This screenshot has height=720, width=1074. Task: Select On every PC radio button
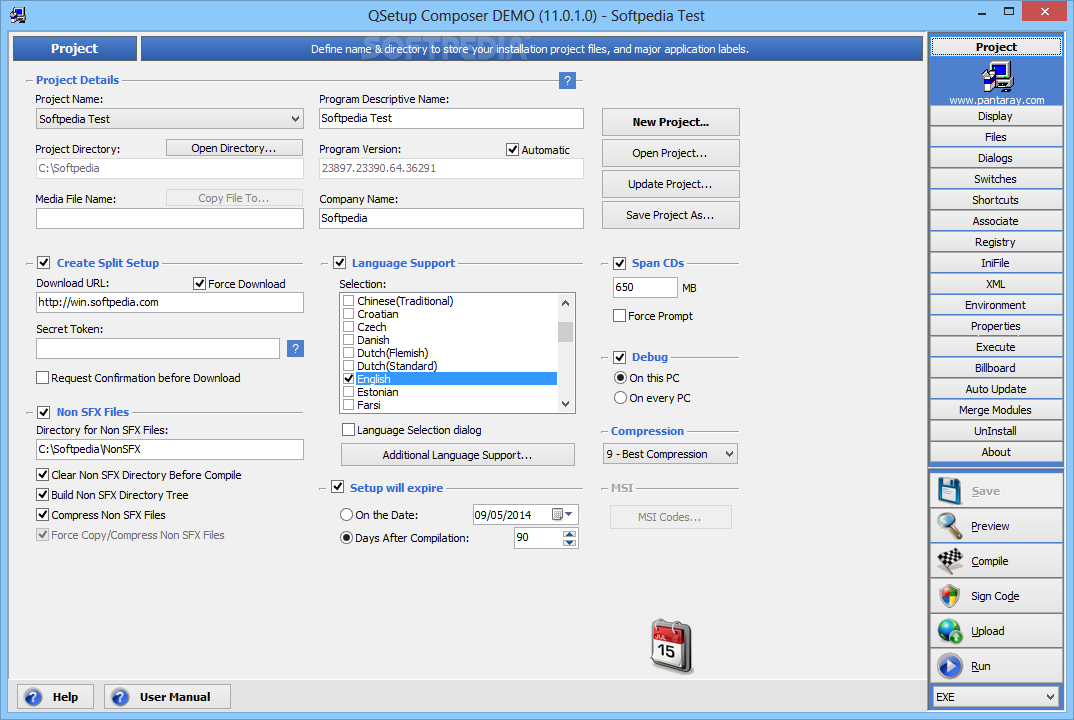pos(620,397)
